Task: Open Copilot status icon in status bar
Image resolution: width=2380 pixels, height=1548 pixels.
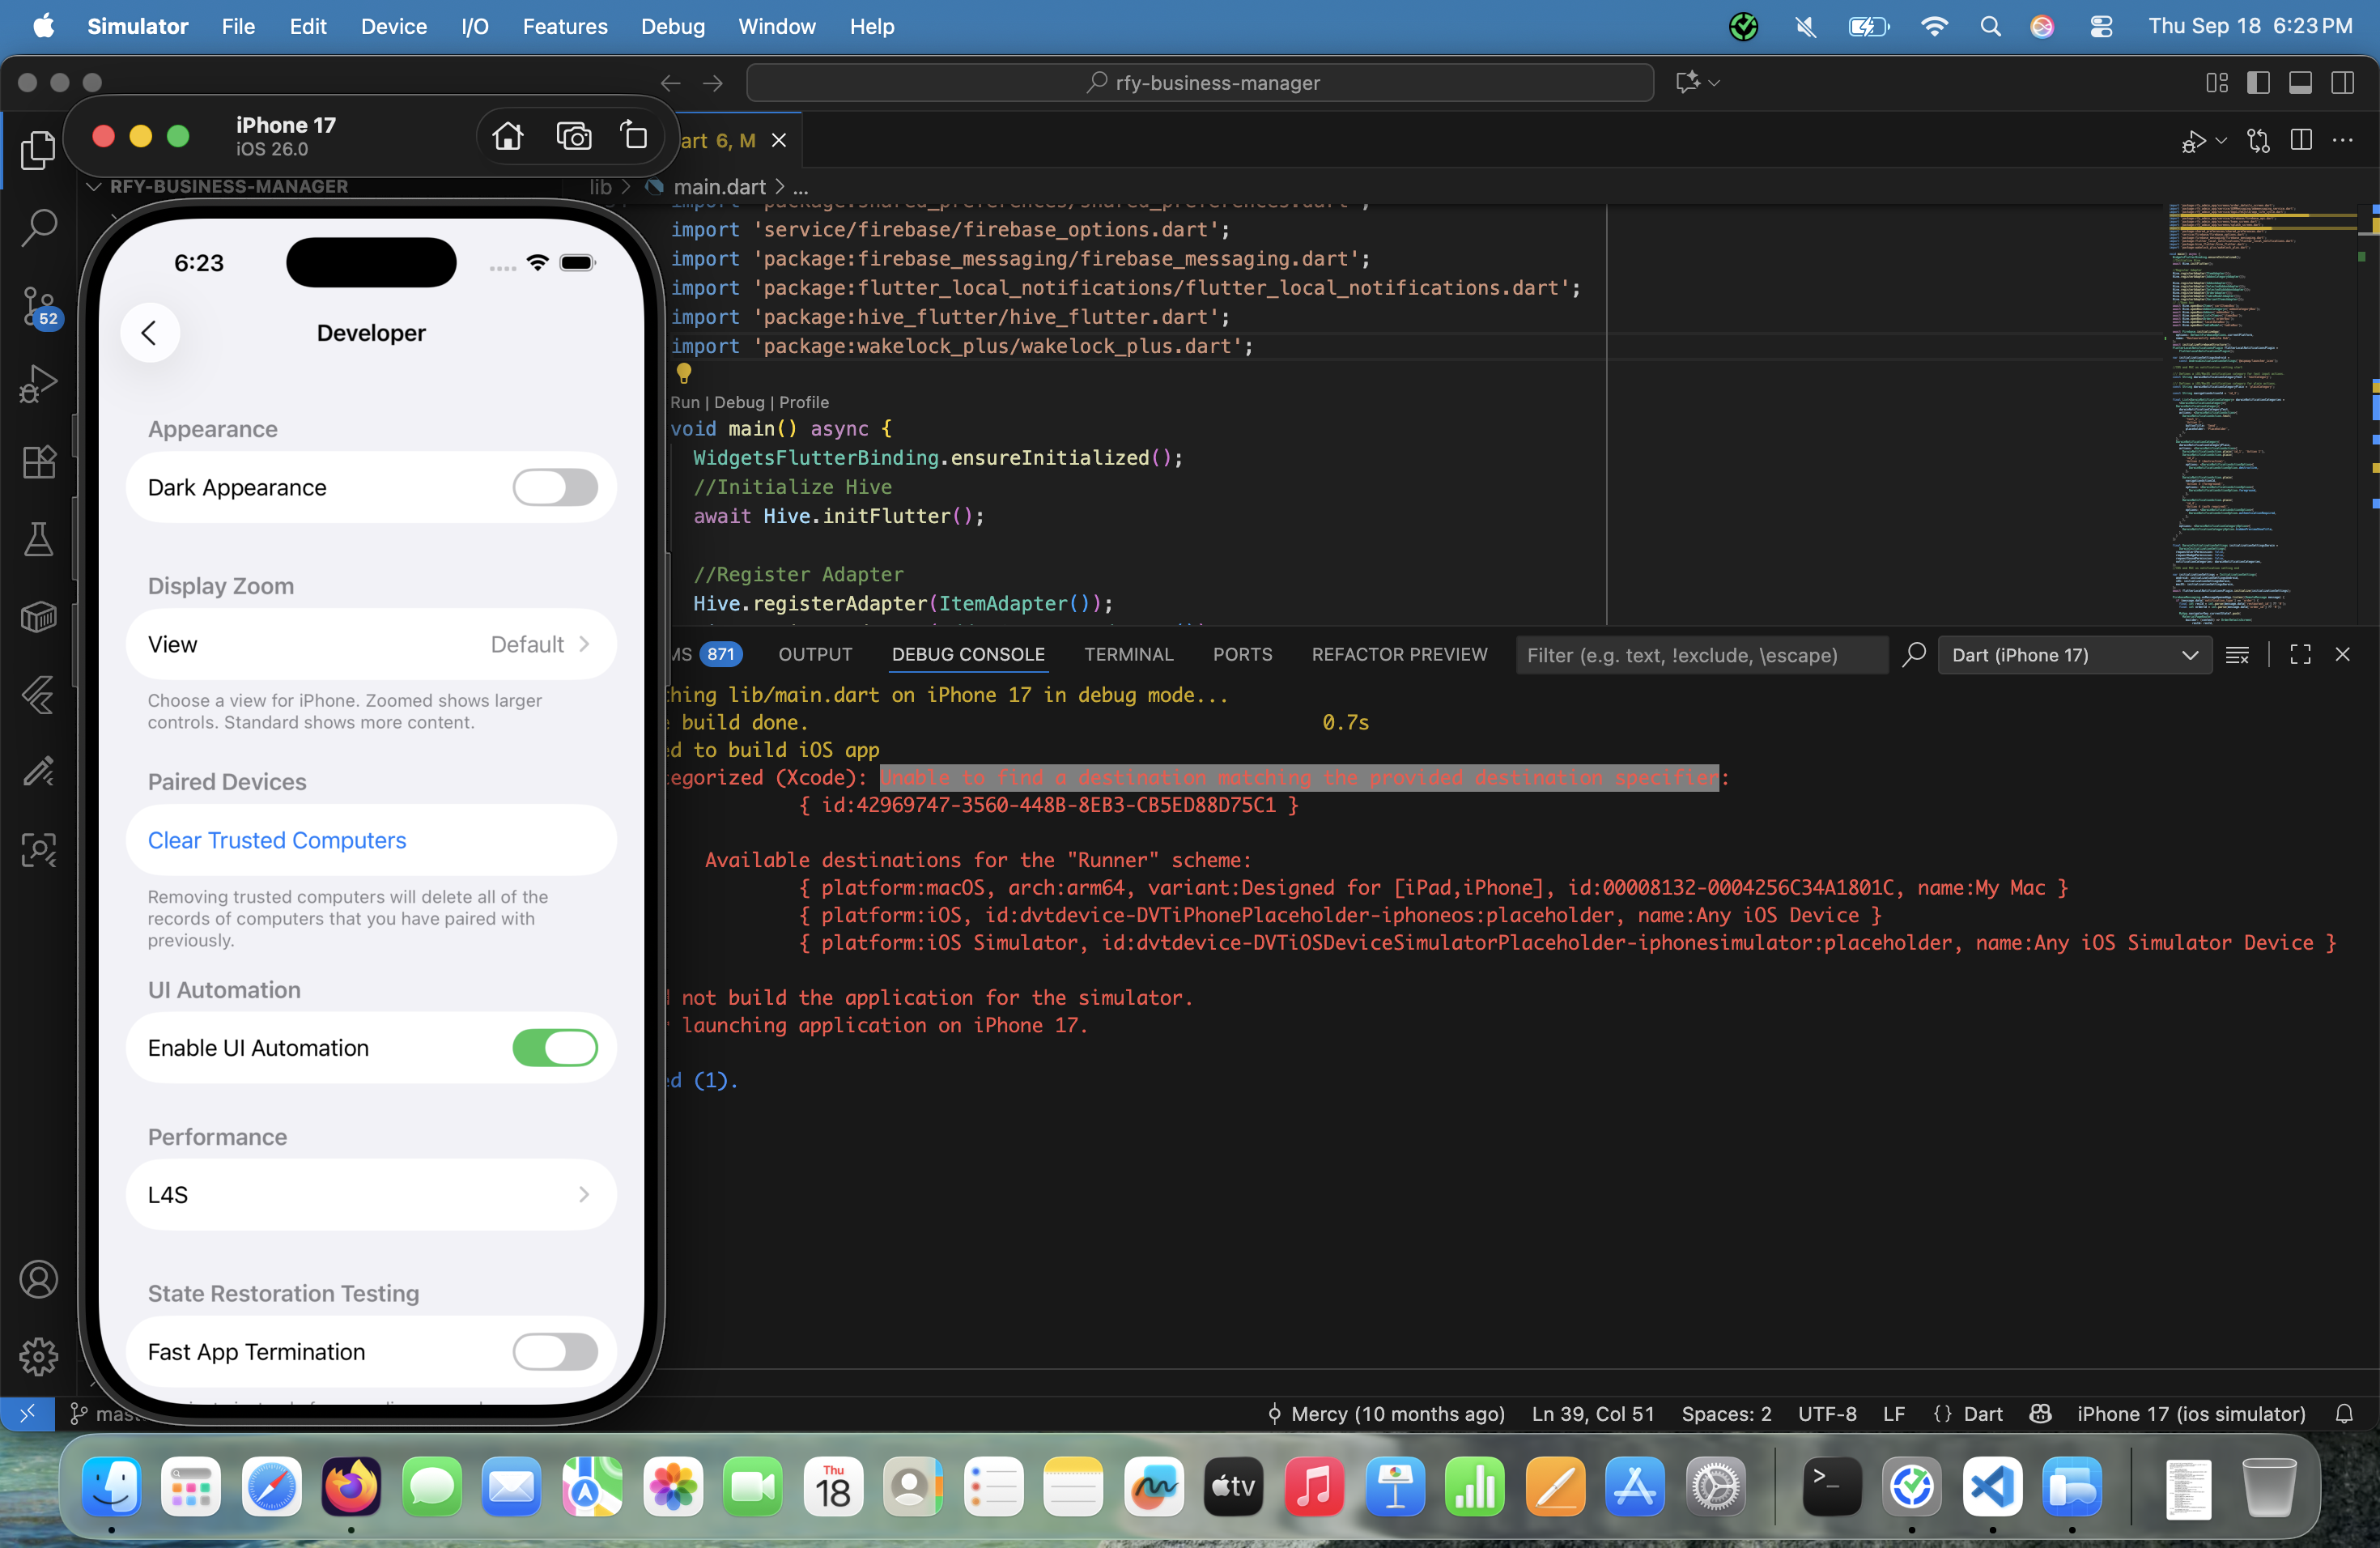Action: [2041, 1414]
